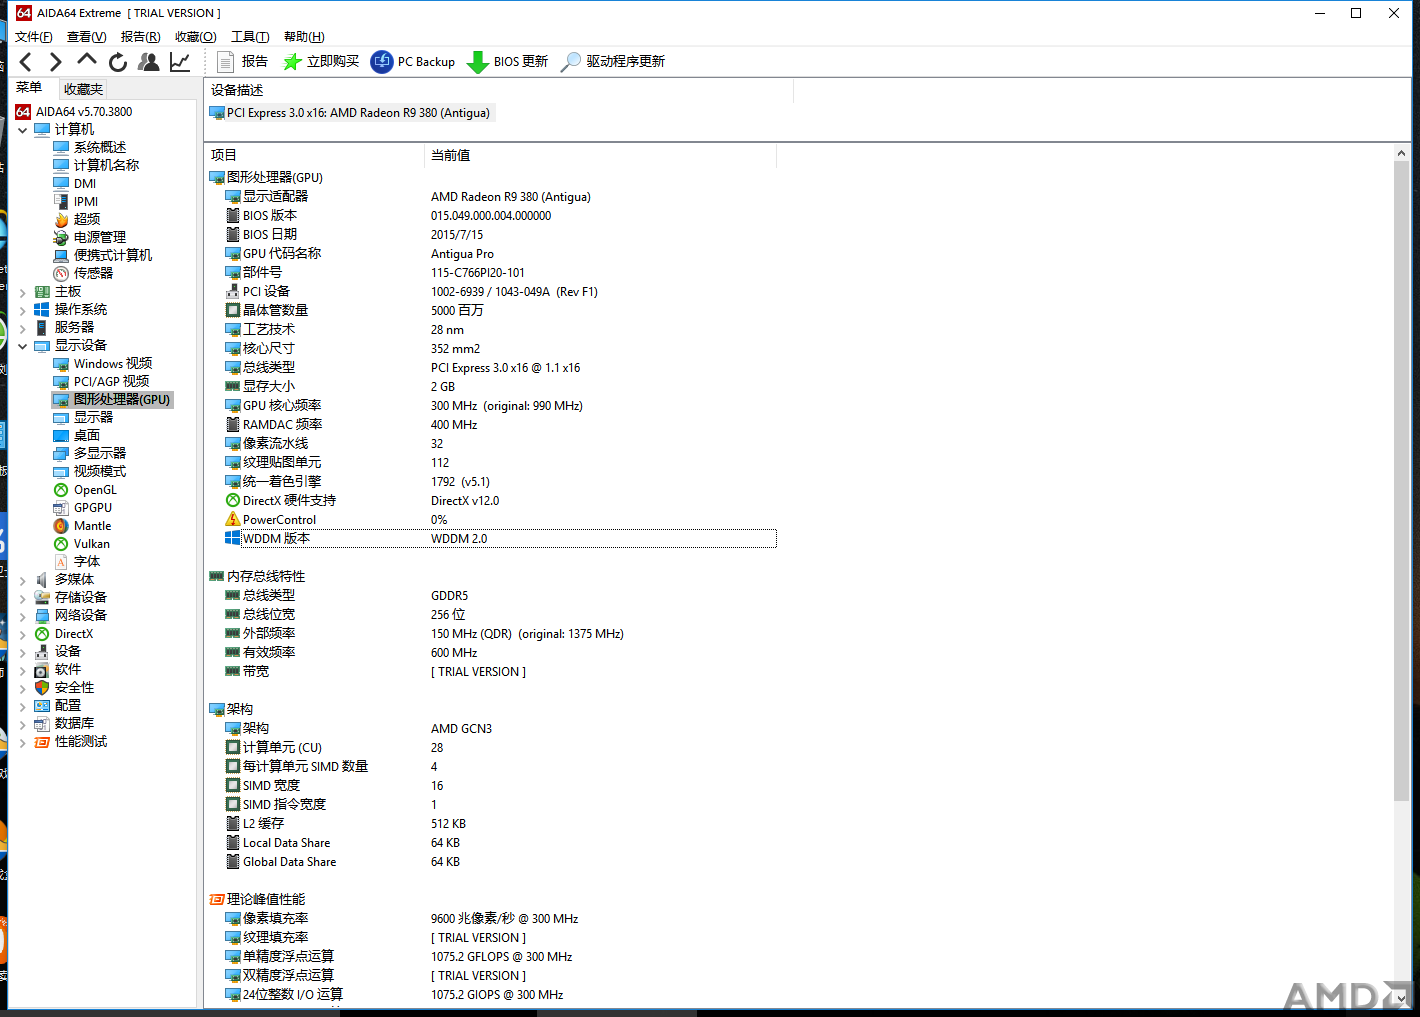Select the PowerControl row
Viewport: 1420px width, 1017px height.
pos(492,519)
